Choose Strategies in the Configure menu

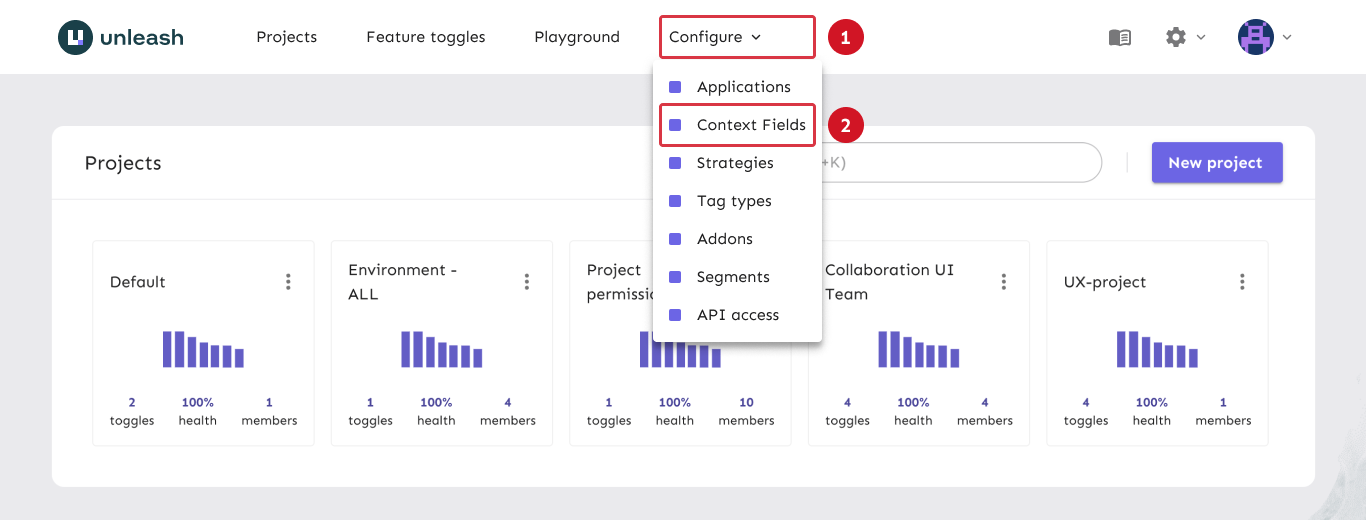click(735, 163)
